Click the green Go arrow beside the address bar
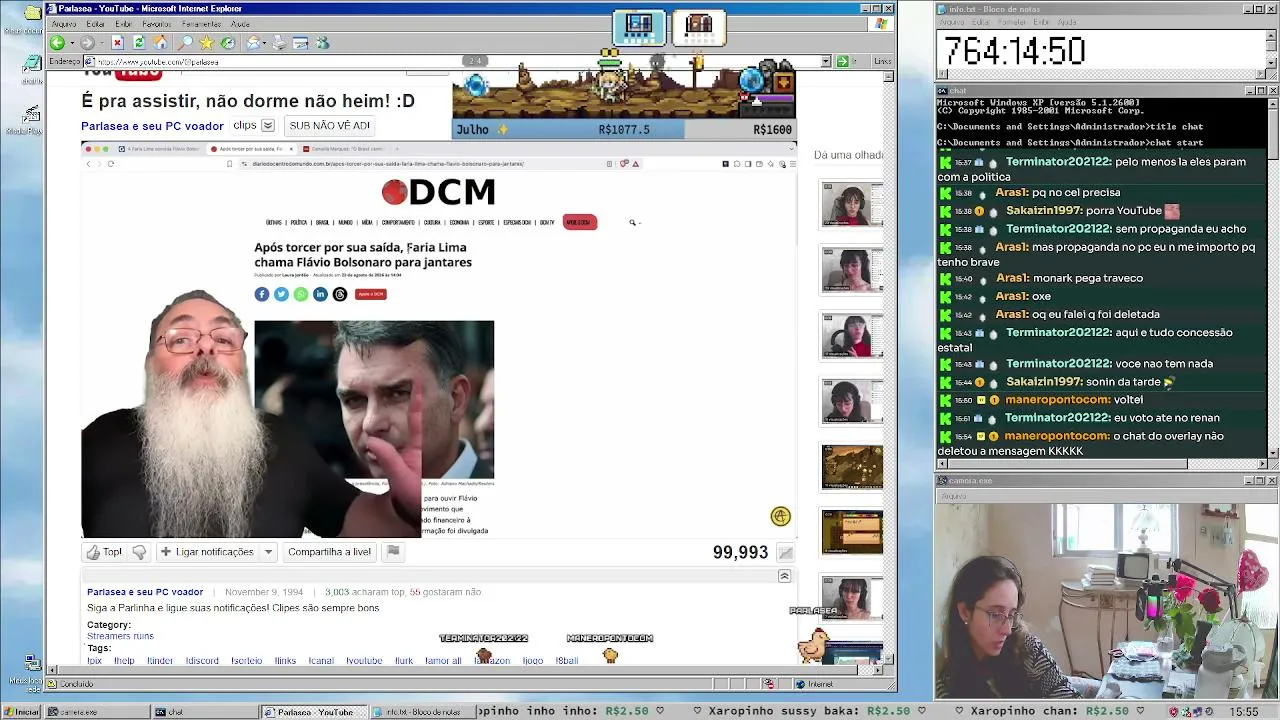This screenshot has width=1280, height=720. [841, 61]
